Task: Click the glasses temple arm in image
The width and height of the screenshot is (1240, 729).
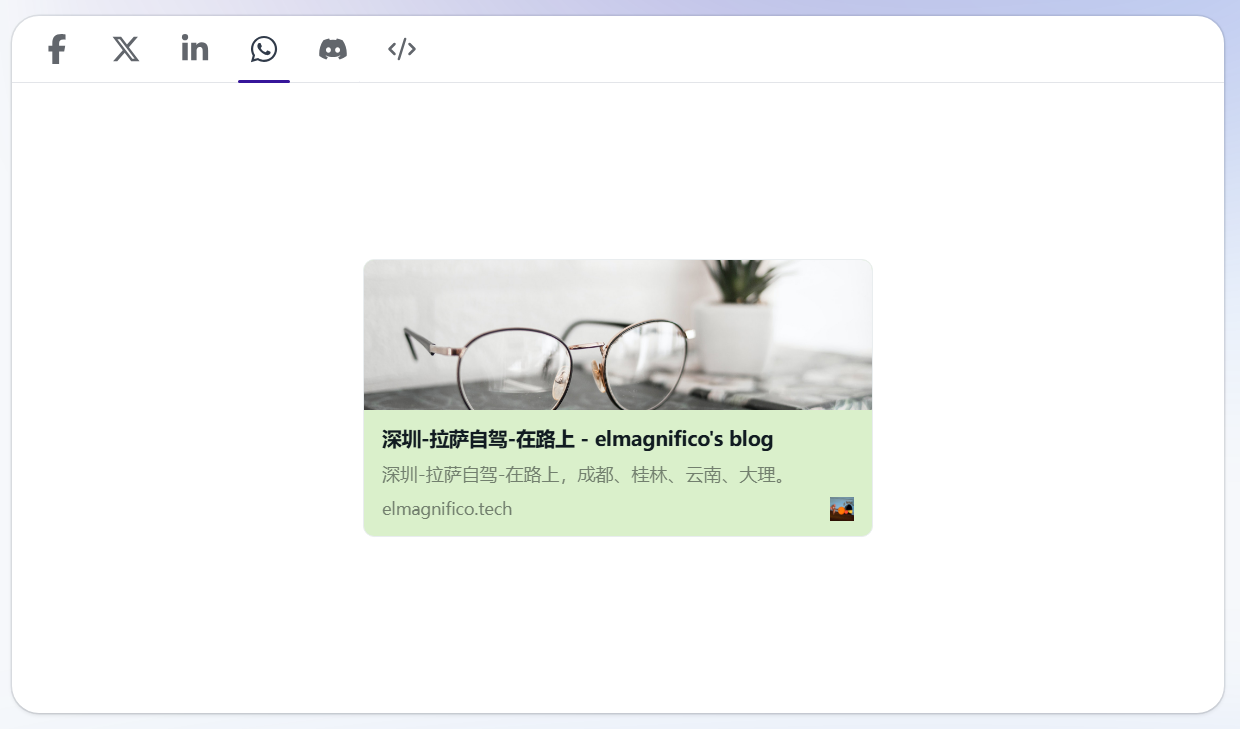Action: [x=432, y=343]
